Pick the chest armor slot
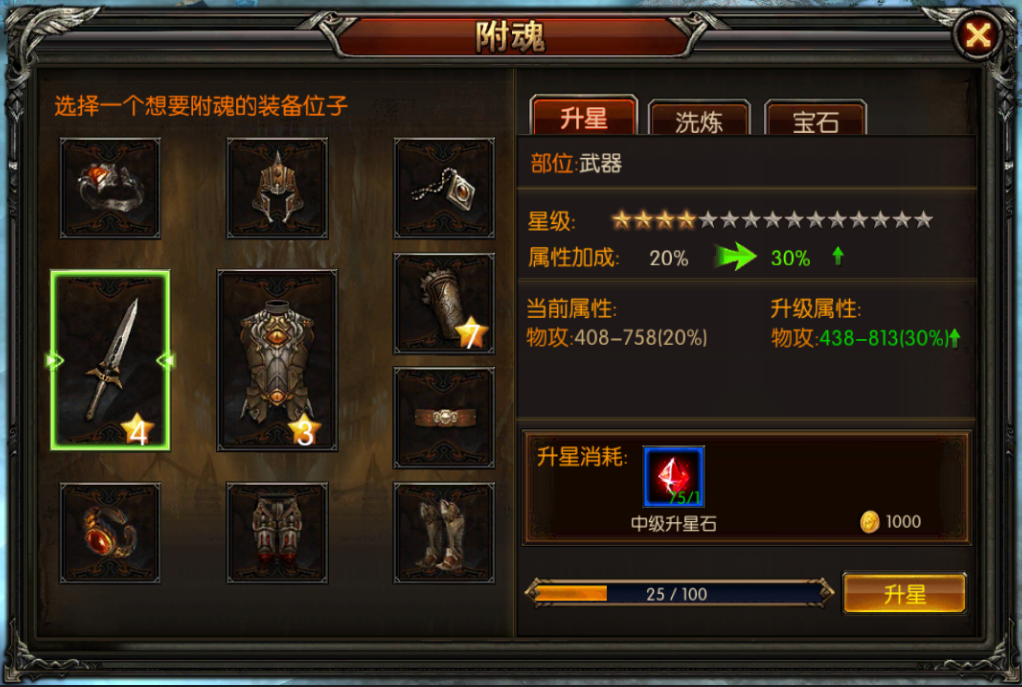 [x=277, y=360]
